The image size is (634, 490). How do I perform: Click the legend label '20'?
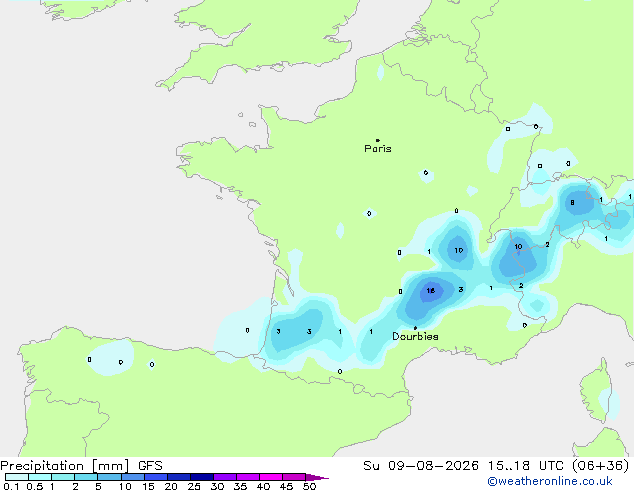171,486
